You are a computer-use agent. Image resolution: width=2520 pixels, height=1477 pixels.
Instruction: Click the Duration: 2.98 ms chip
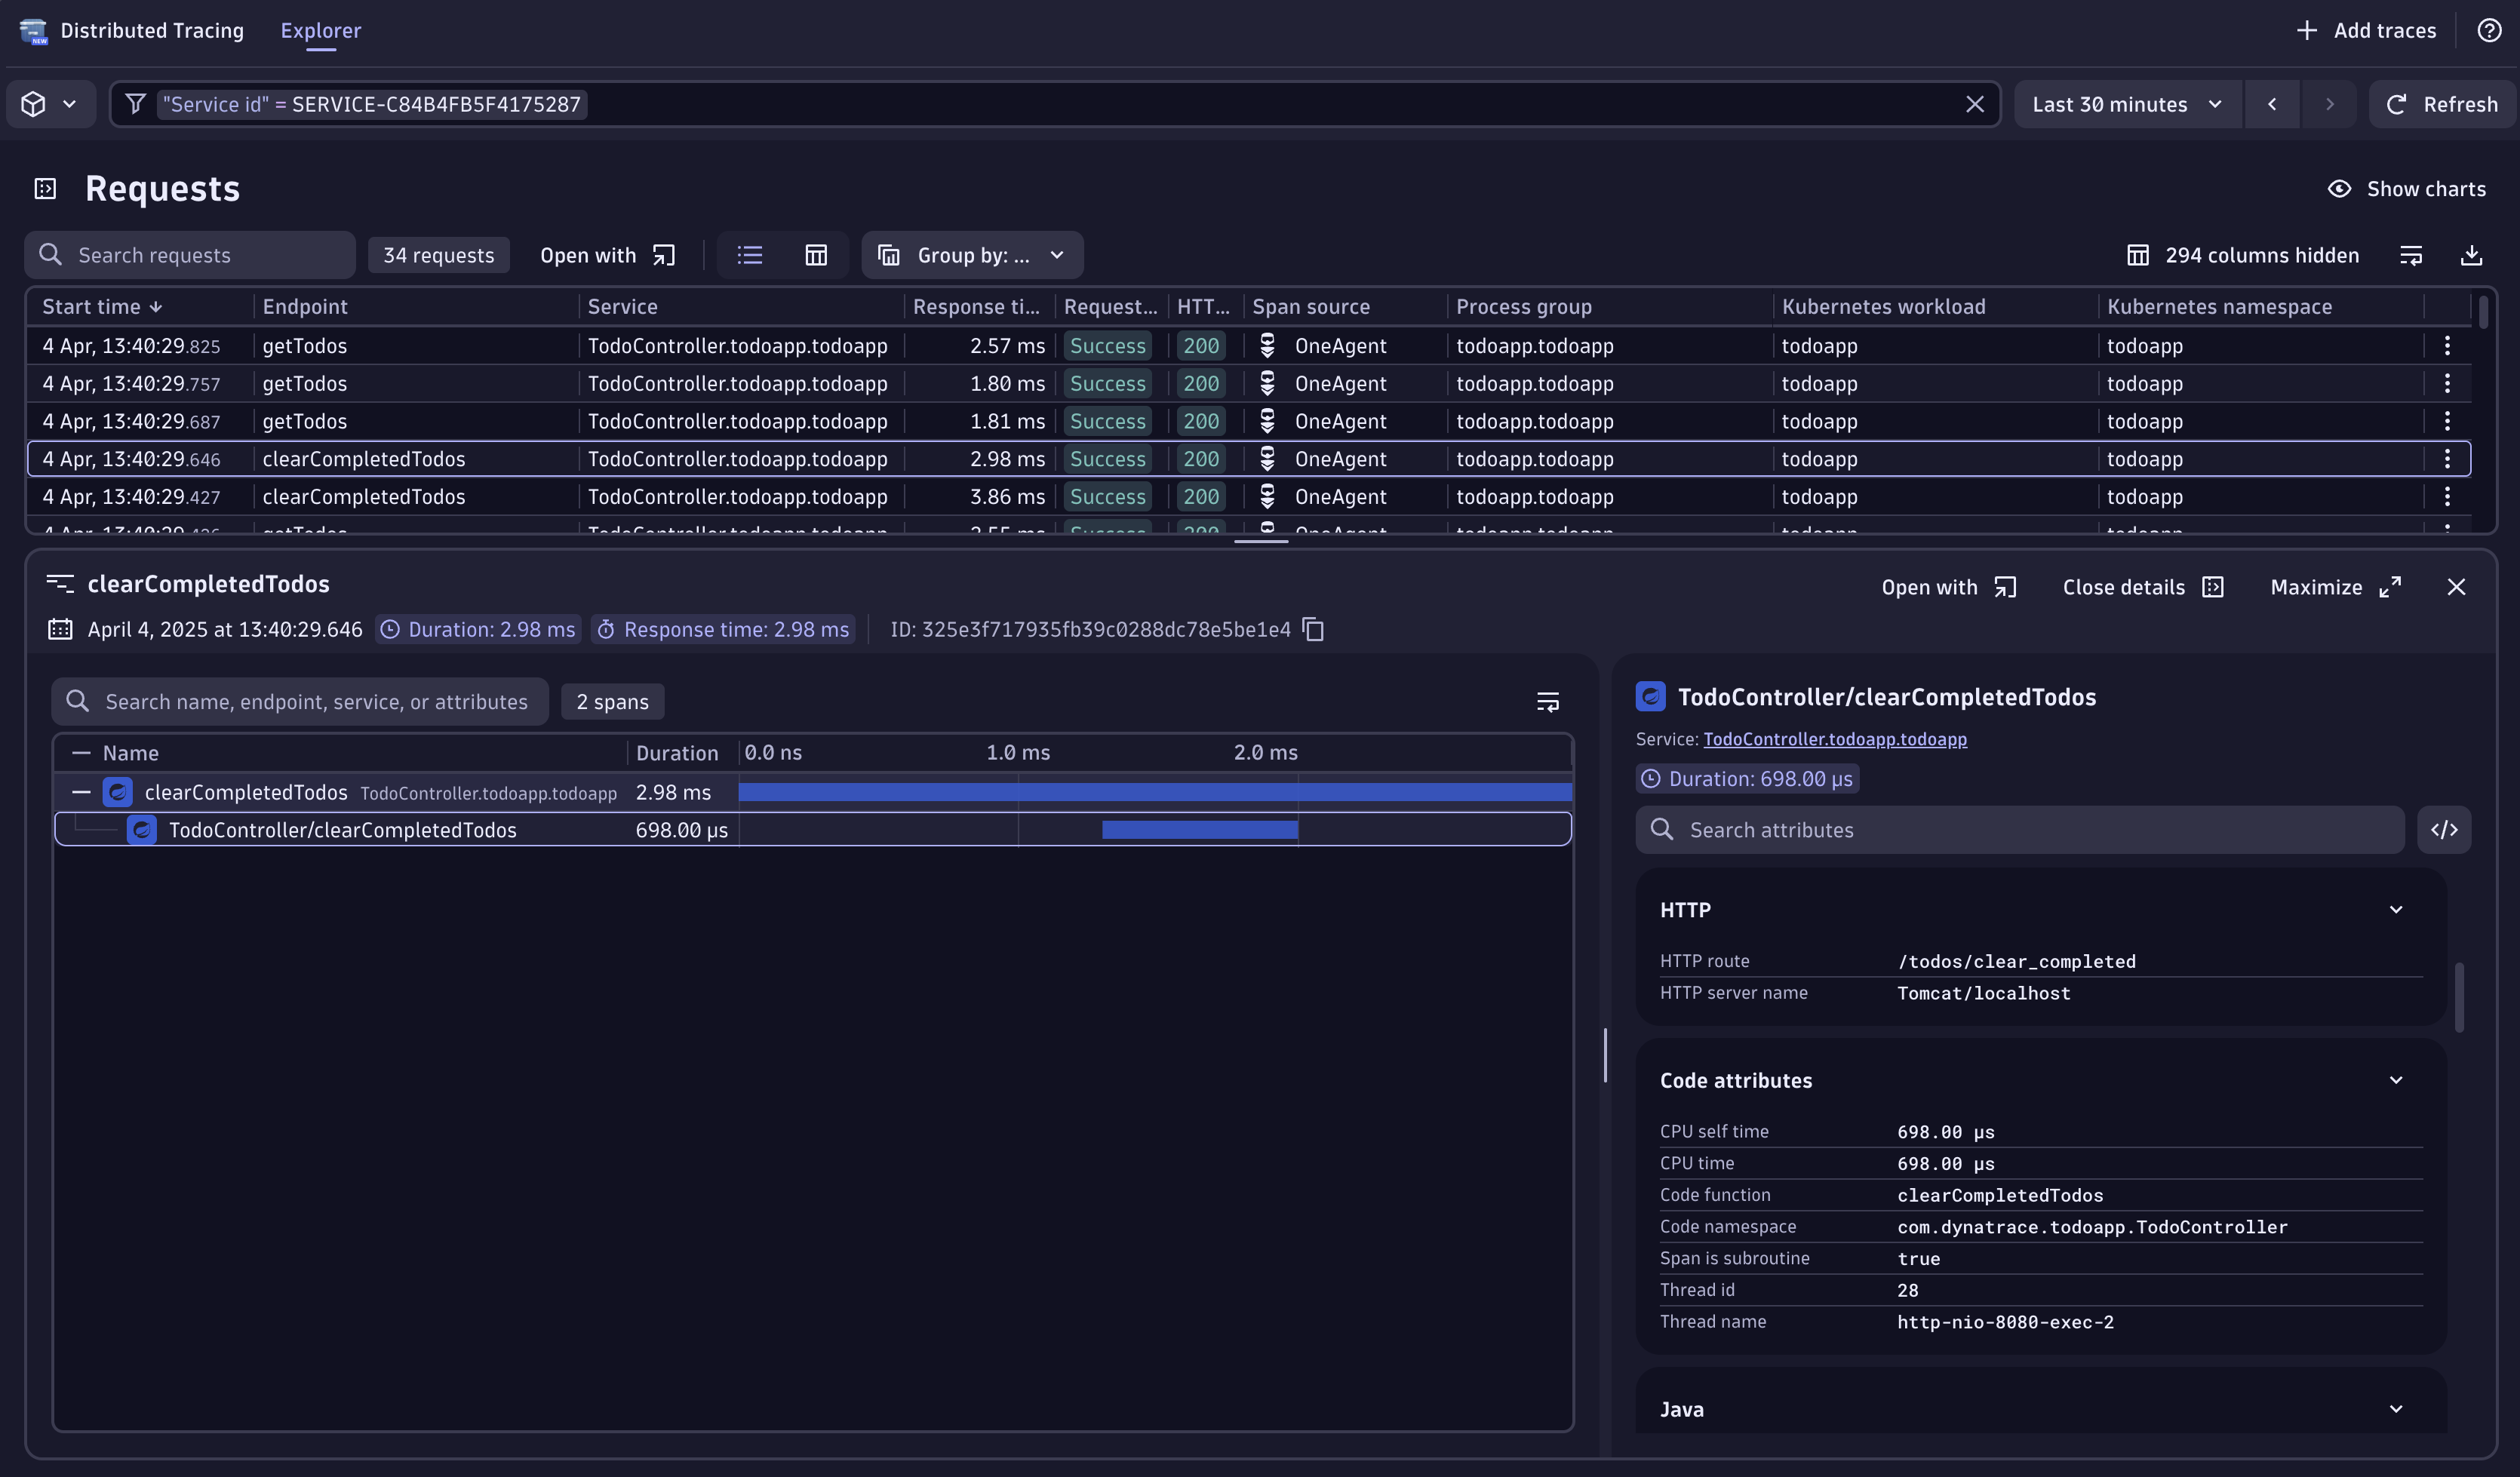[x=478, y=630]
